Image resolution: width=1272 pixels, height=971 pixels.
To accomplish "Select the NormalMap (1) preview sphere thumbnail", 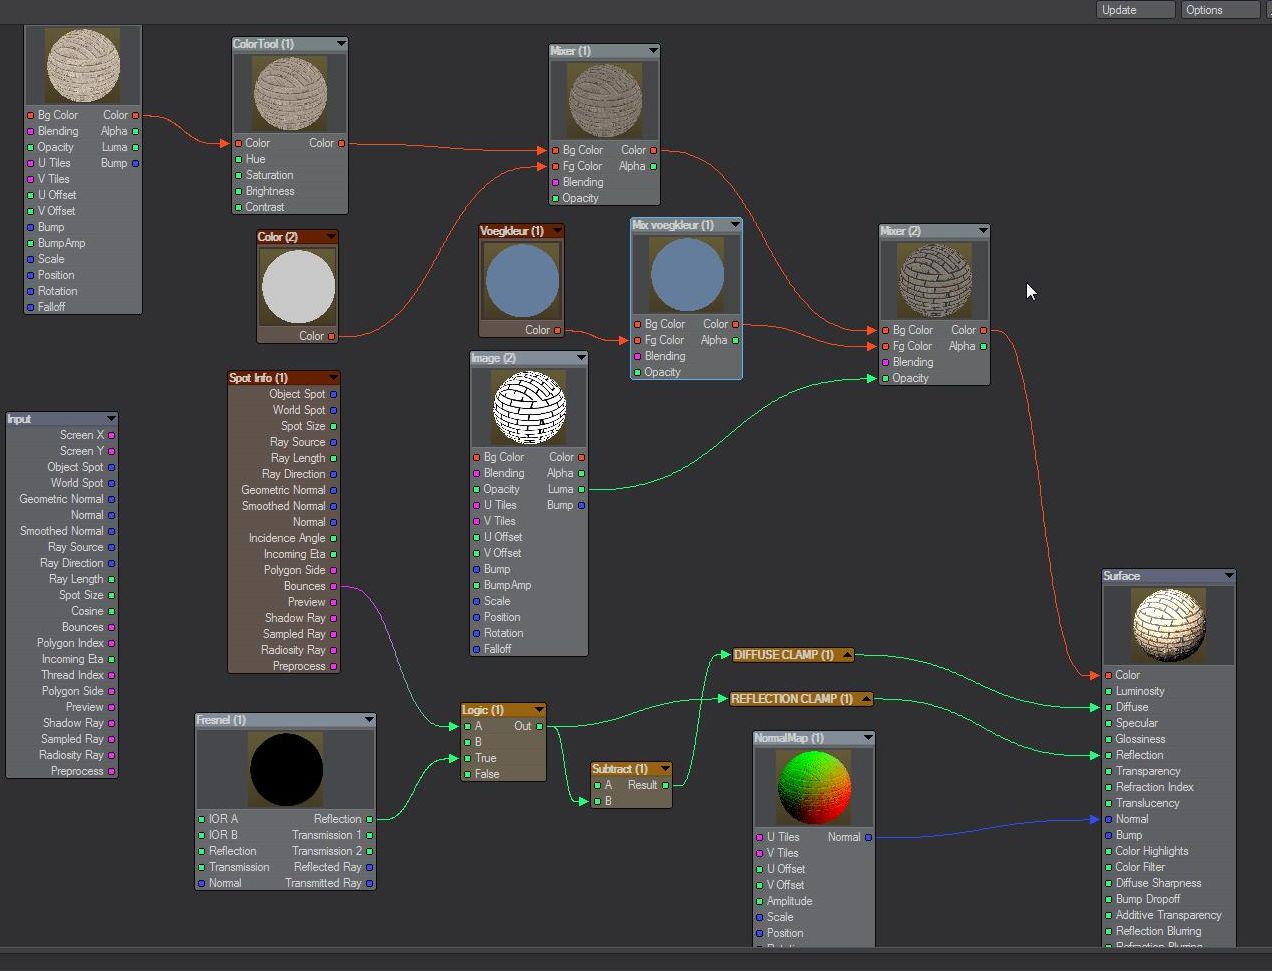I will coord(813,788).
